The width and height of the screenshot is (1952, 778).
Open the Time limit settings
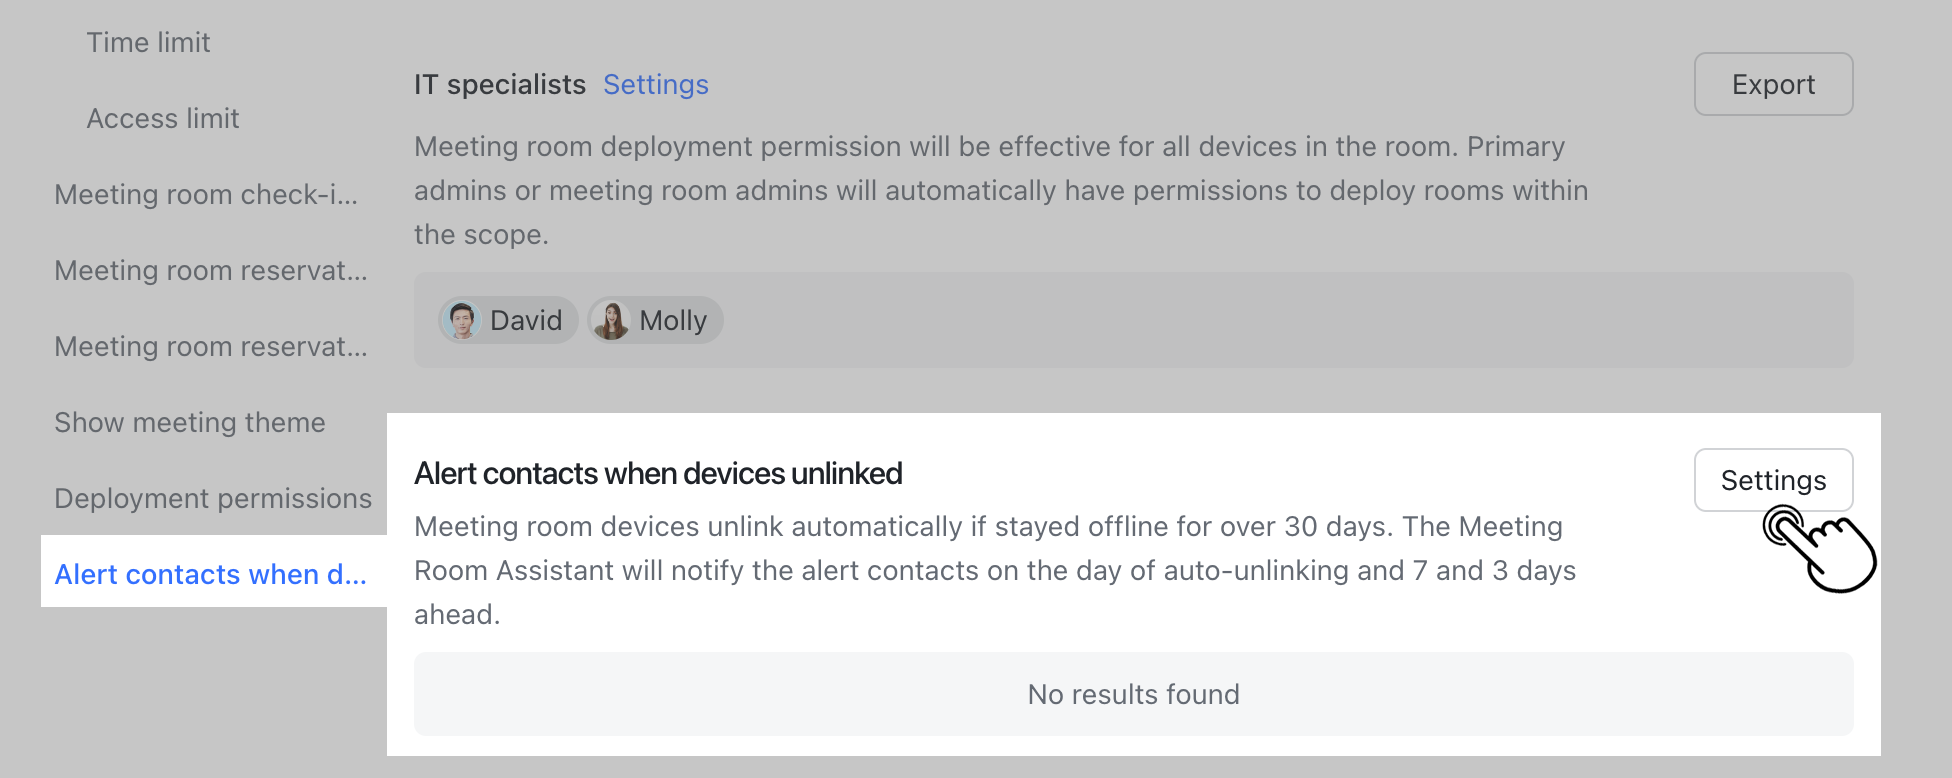click(x=148, y=42)
